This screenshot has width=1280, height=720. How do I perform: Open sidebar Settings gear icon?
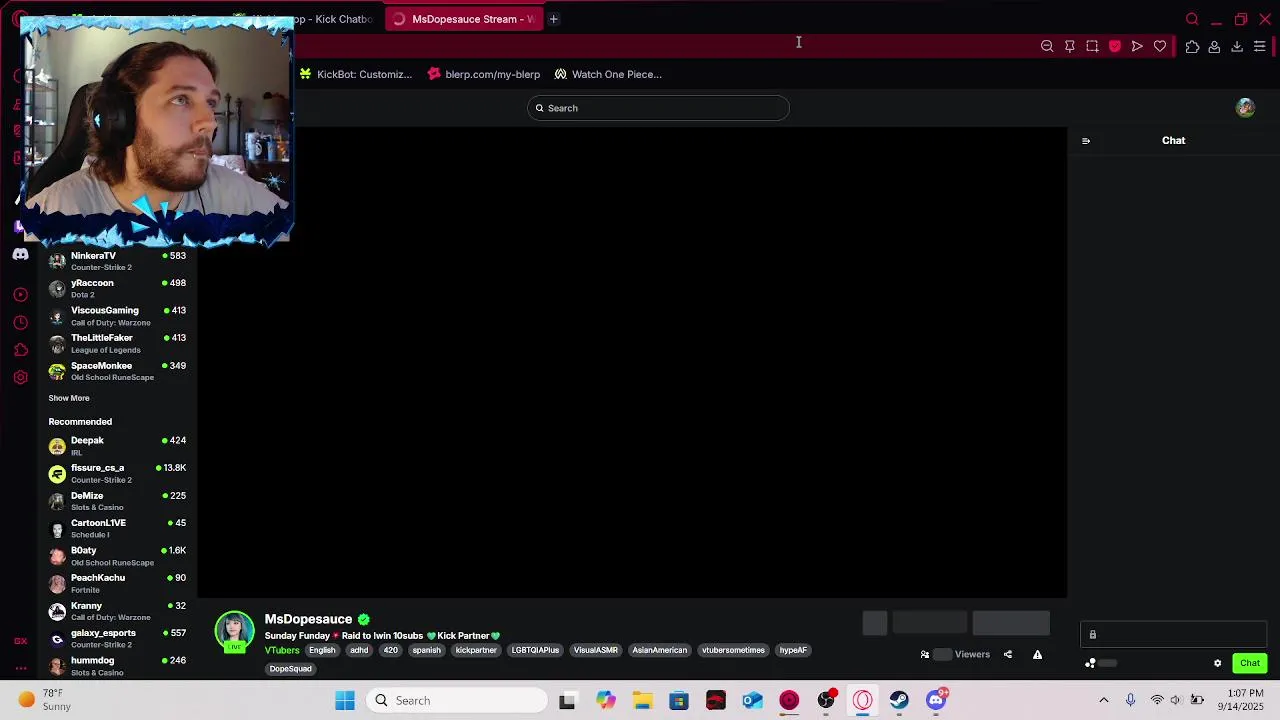pyautogui.click(x=20, y=377)
